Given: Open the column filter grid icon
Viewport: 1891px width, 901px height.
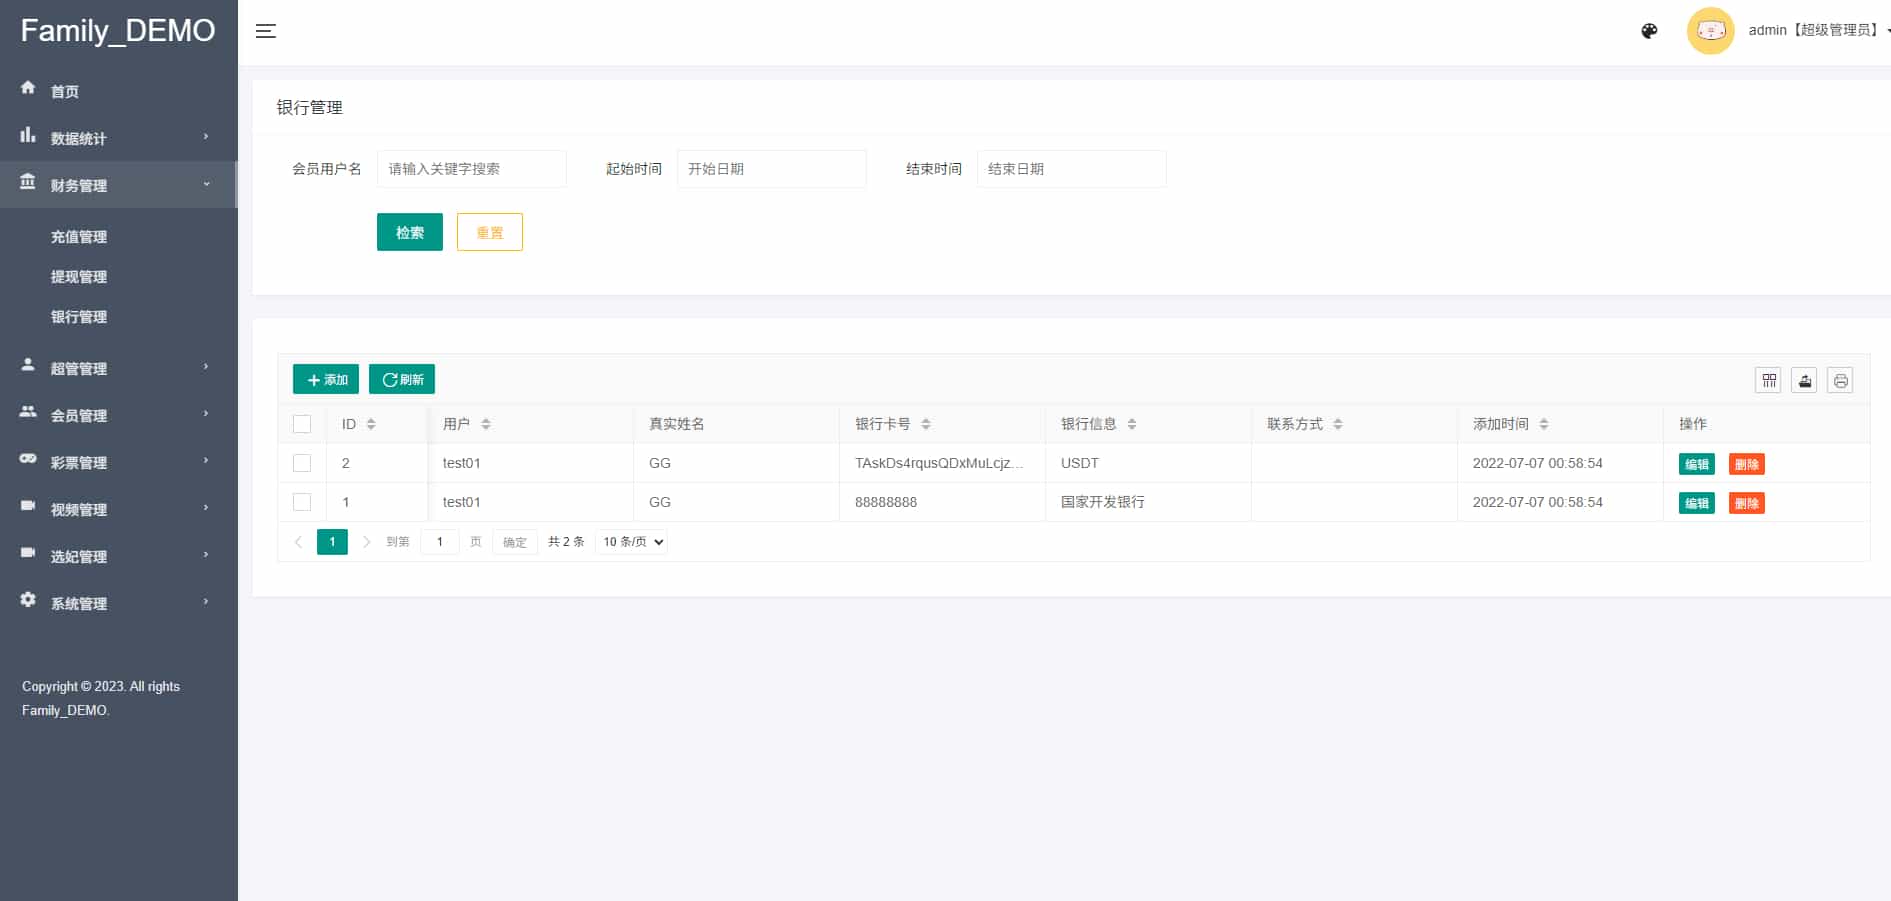Looking at the screenshot, I should tap(1768, 380).
